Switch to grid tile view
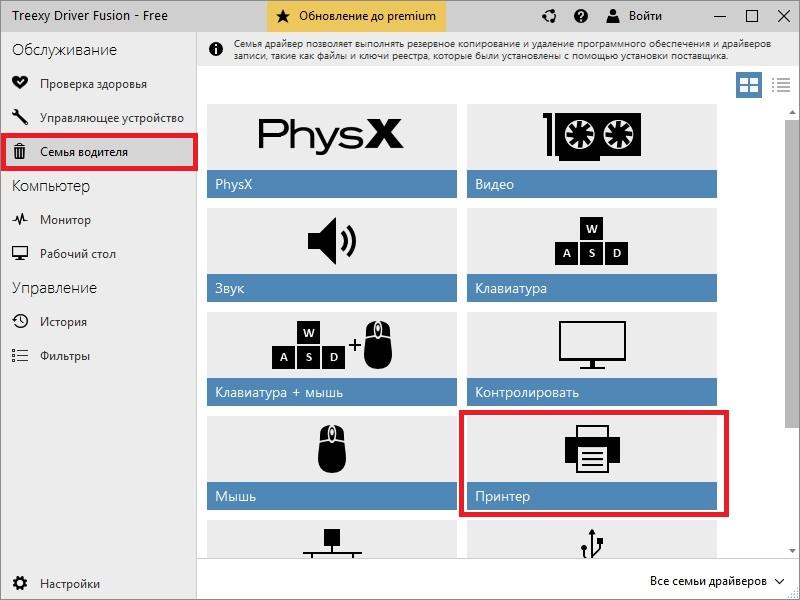800x600 pixels. click(x=749, y=85)
